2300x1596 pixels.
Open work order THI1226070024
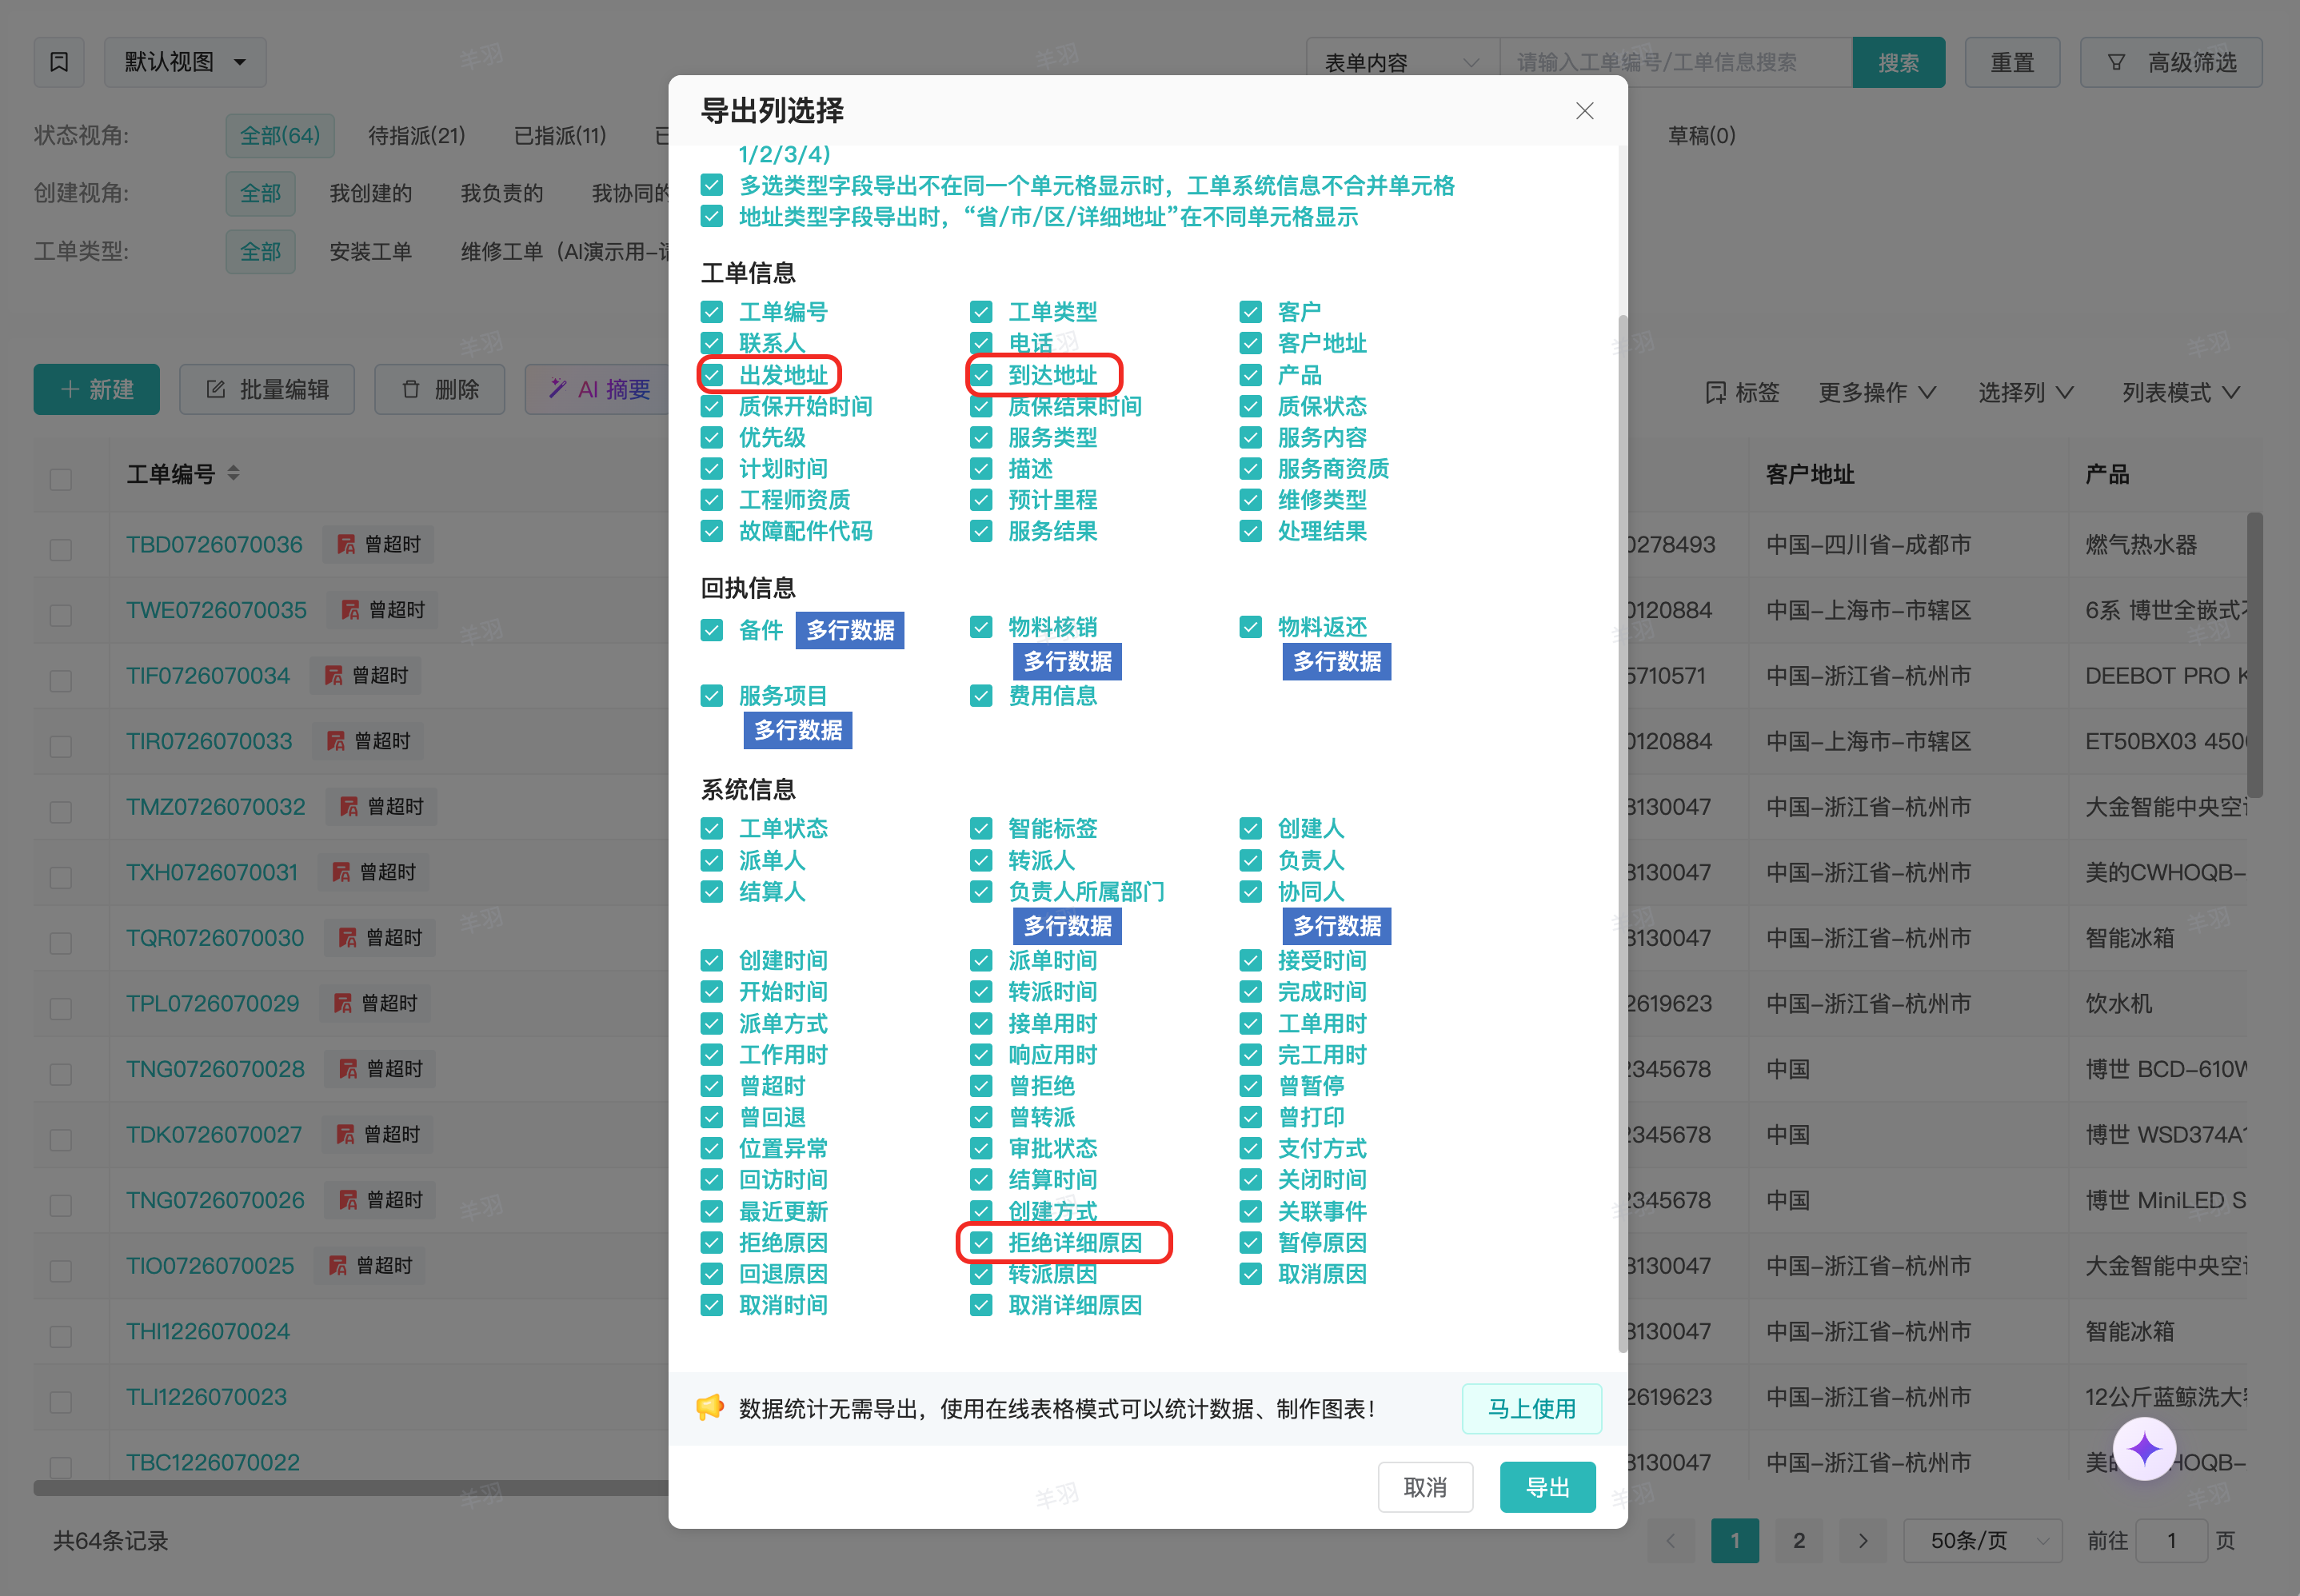point(207,1331)
